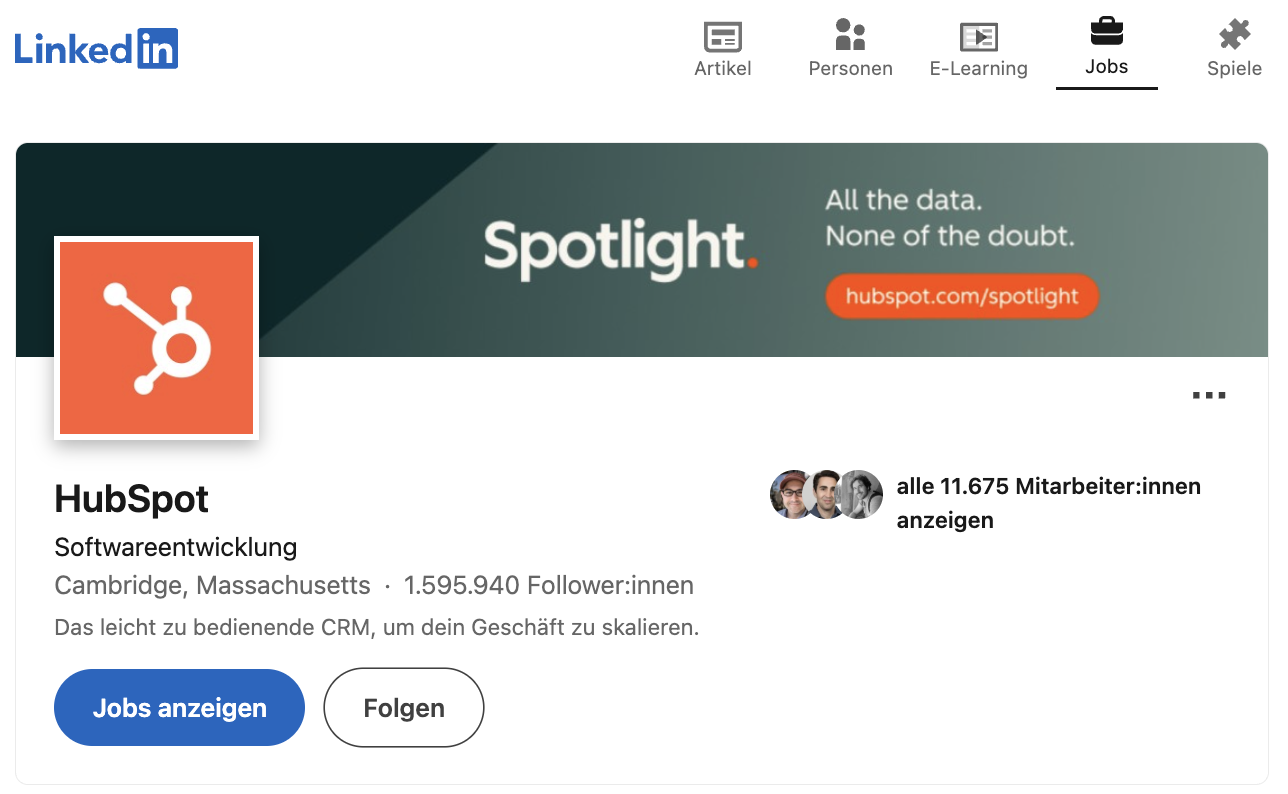1288x794 pixels.
Task: Open the three-dot more options menu
Action: 1209,395
